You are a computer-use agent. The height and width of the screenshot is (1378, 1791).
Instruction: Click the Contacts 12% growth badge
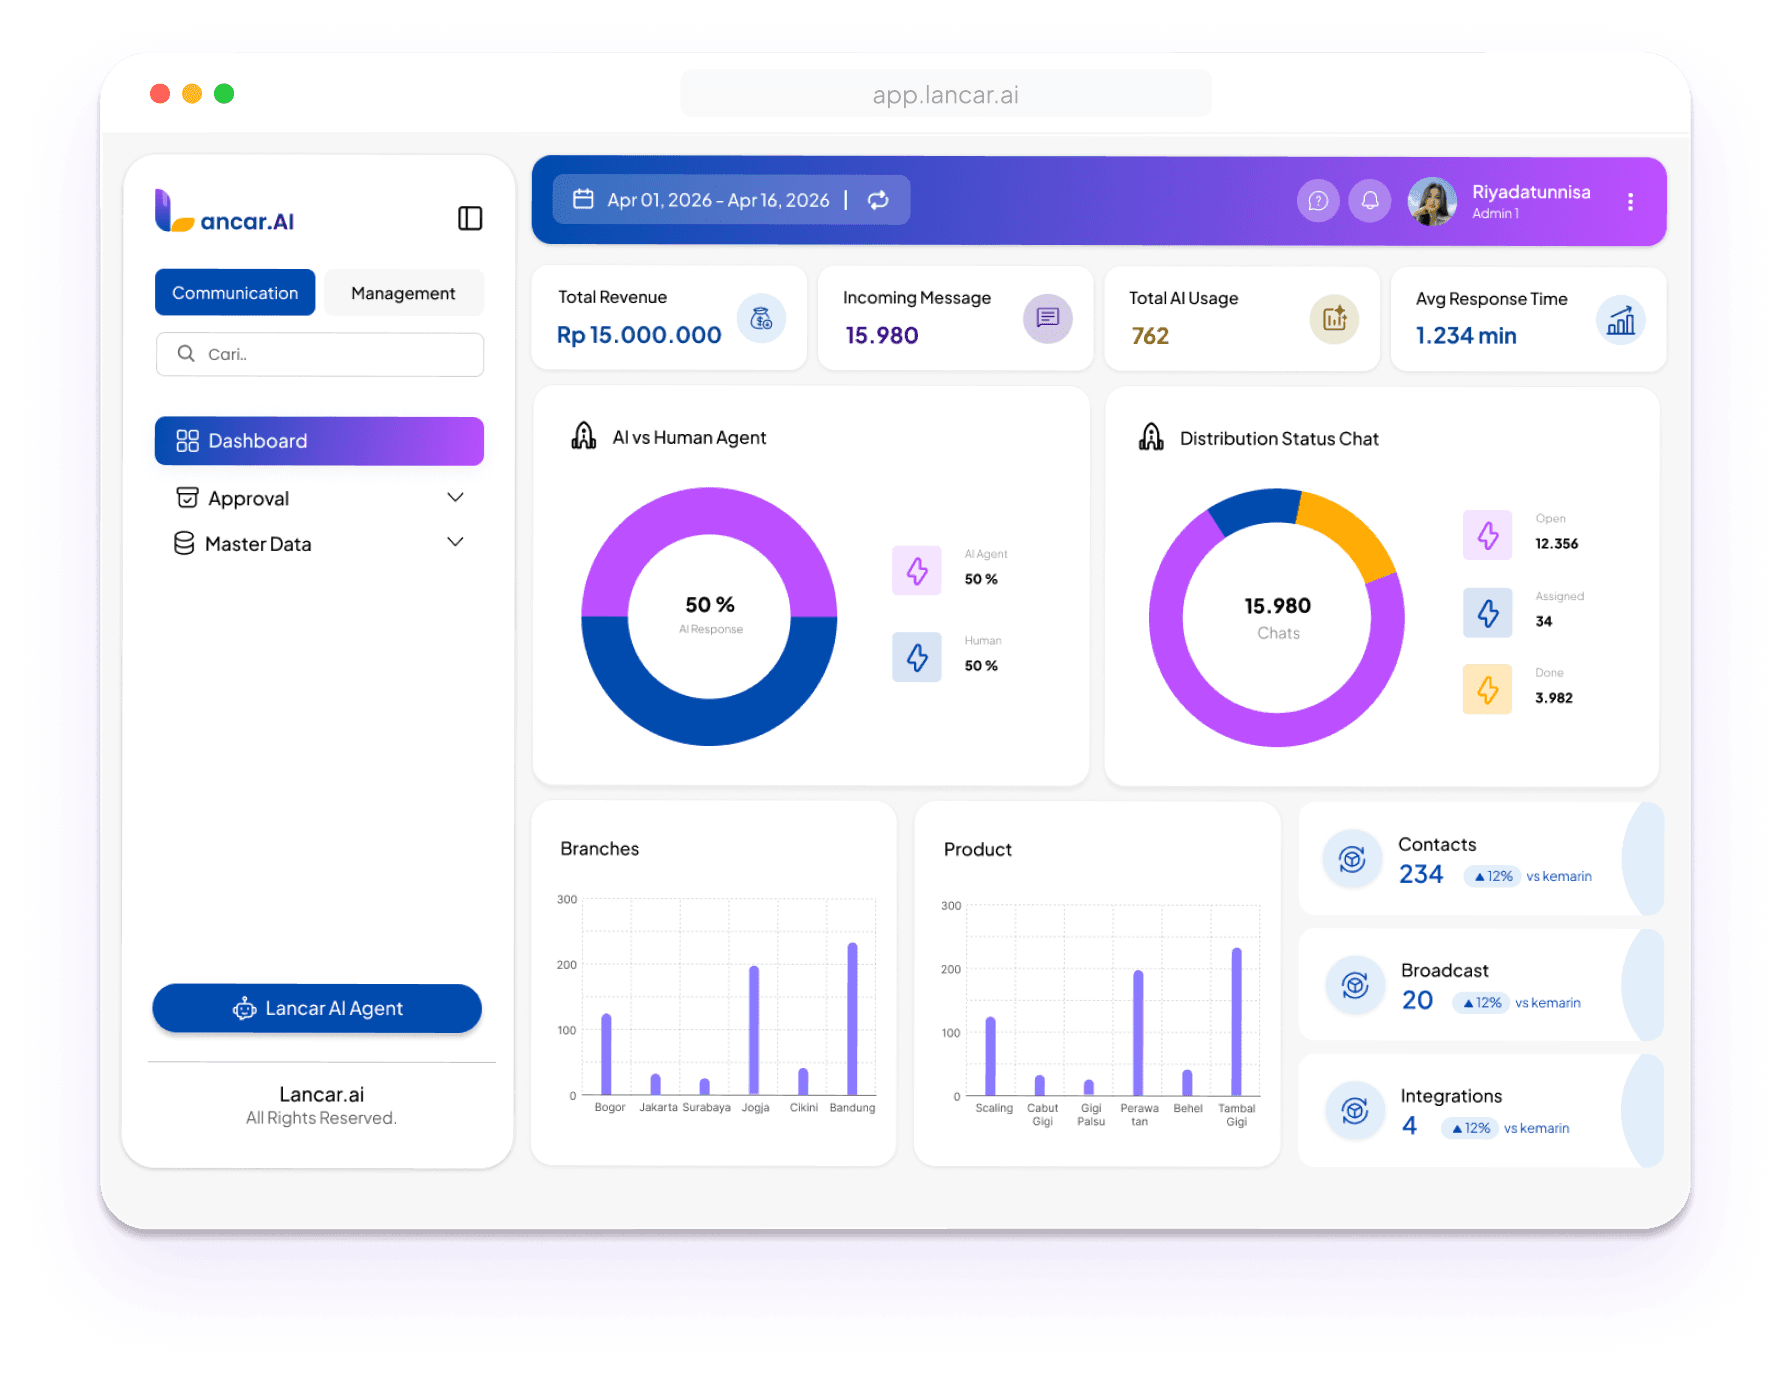(x=1493, y=876)
